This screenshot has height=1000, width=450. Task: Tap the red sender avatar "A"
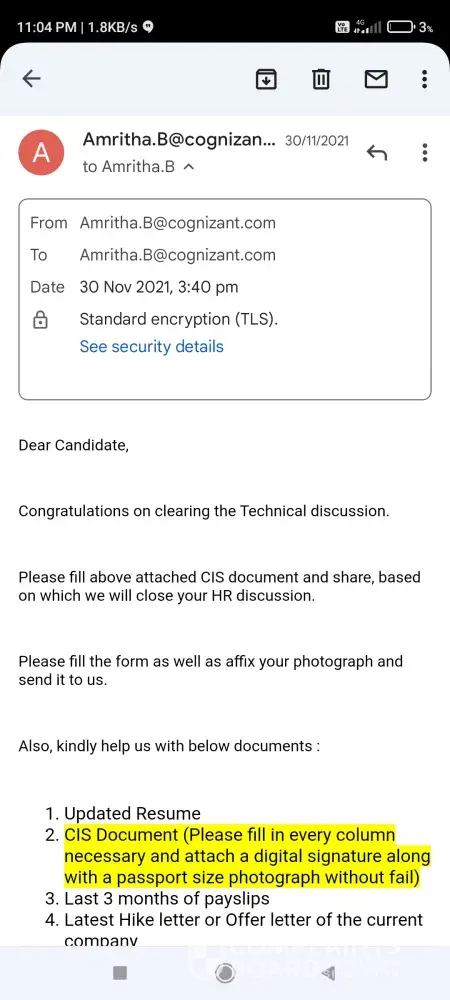[41, 153]
